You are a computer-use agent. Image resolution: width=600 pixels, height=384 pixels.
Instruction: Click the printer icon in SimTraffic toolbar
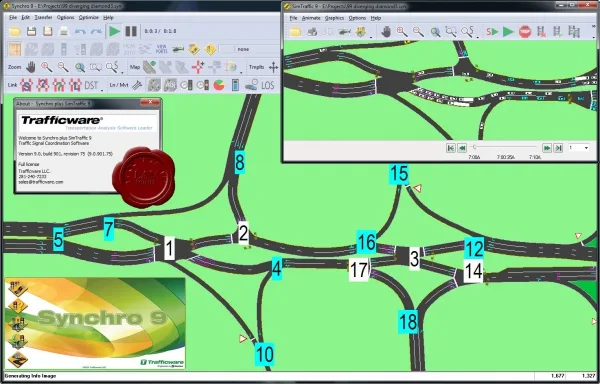tap(312, 32)
